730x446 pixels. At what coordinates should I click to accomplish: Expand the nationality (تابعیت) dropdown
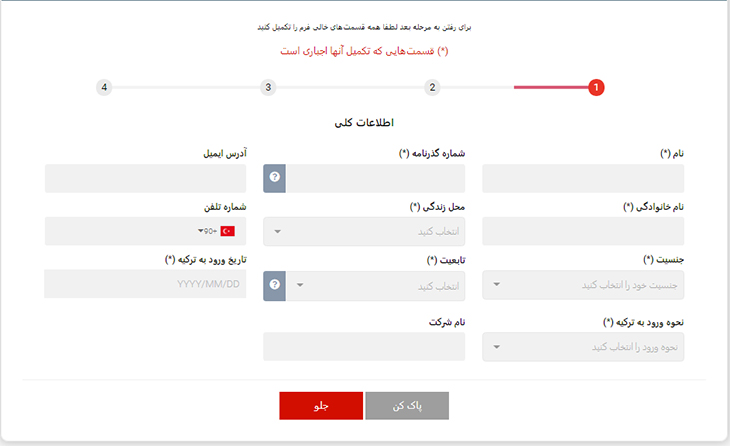pos(375,286)
